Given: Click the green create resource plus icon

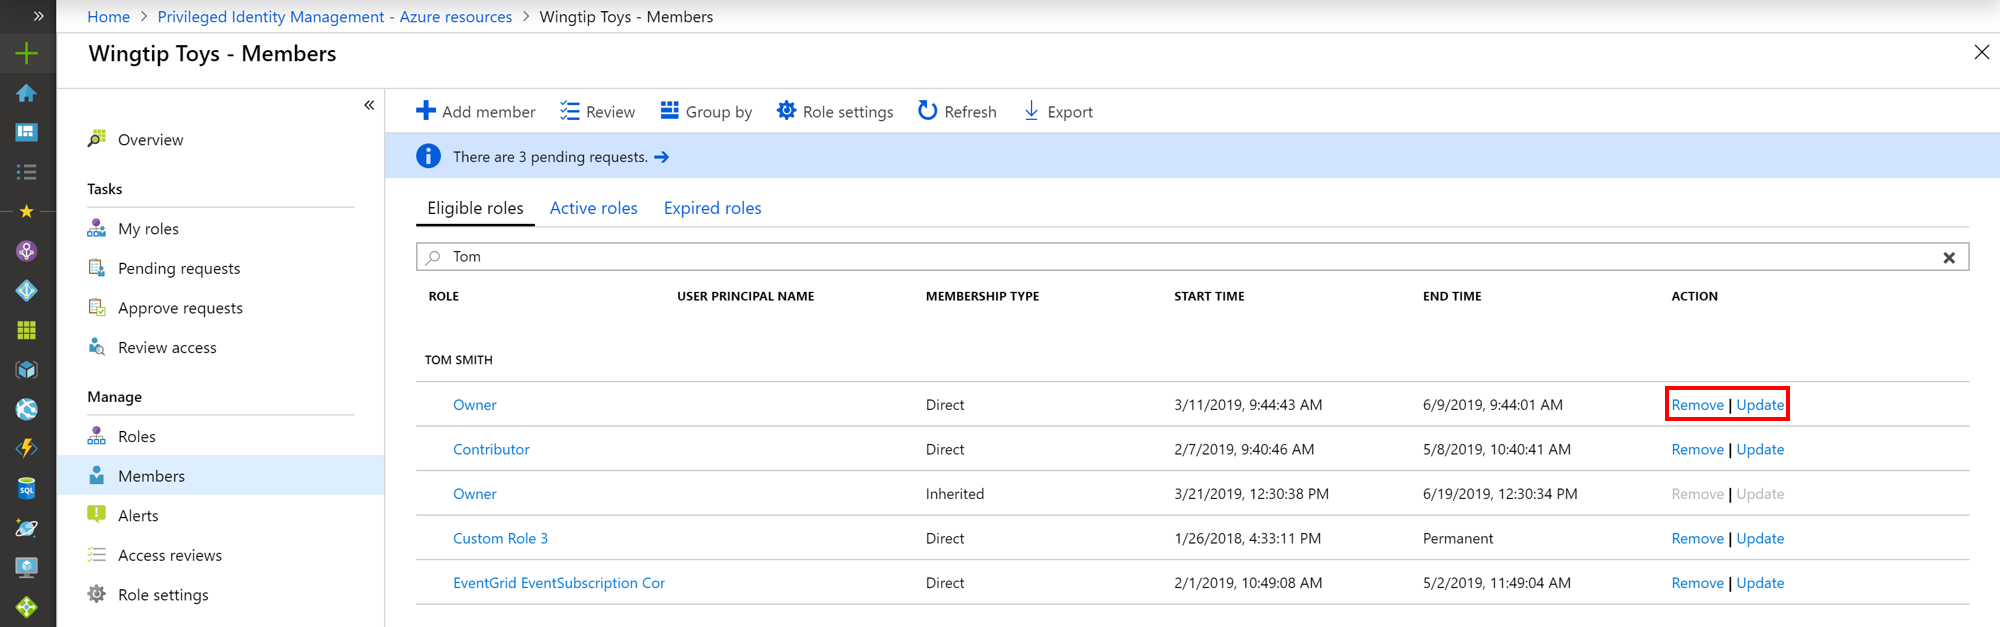Looking at the screenshot, I should (x=27, y=53).
